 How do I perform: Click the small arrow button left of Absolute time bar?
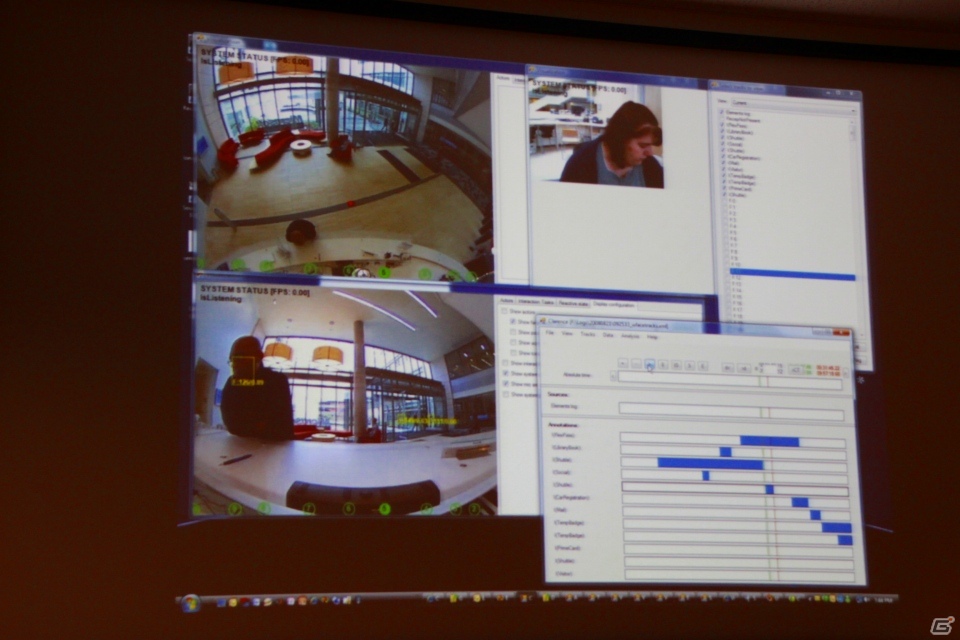coord(613,376)
